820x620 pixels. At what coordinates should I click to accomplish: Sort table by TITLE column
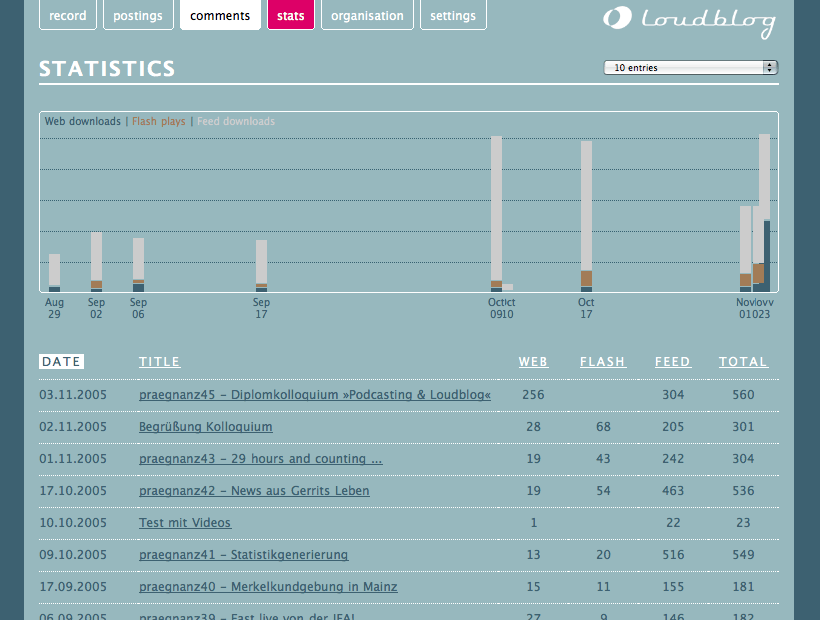coord(160,362)
